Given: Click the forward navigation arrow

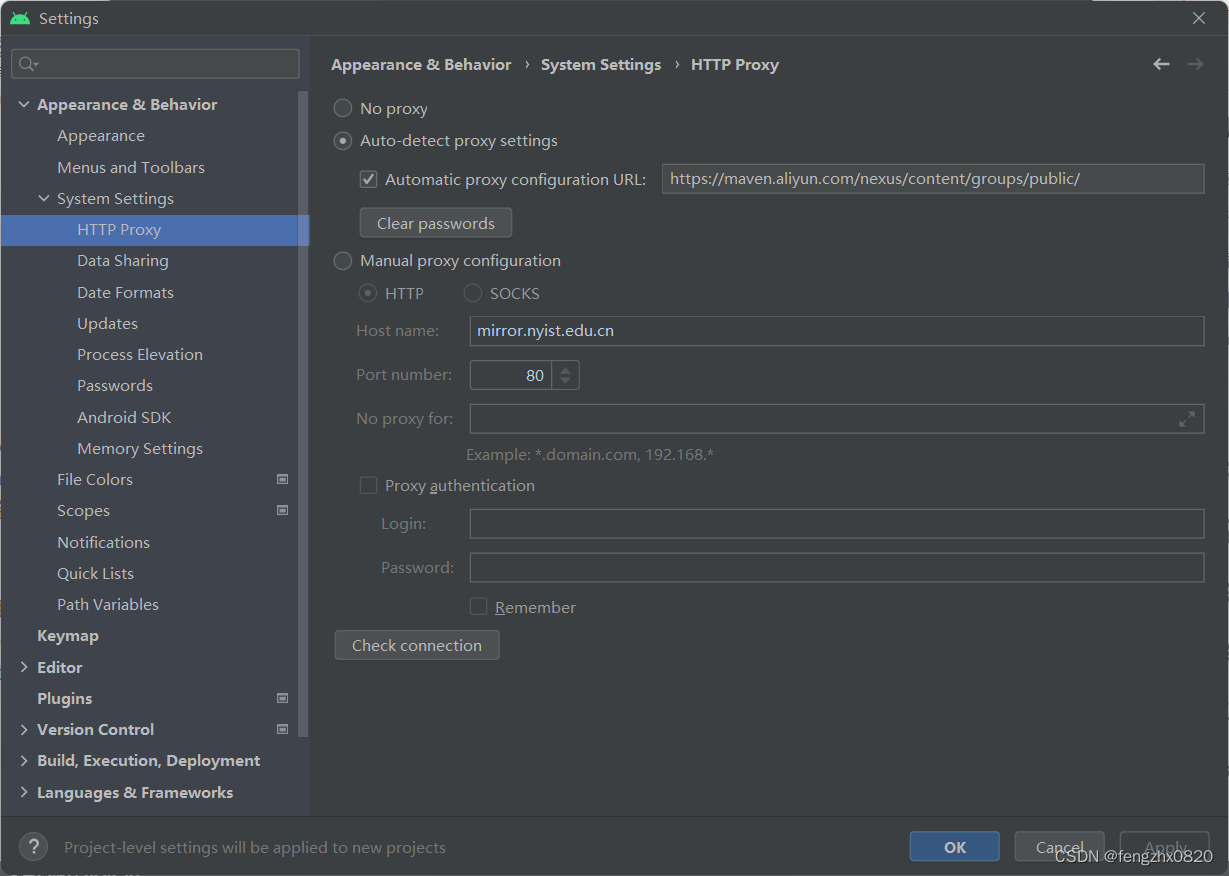Looking at the screenshot, I should pyautogui.click(x=1195, y=63).
